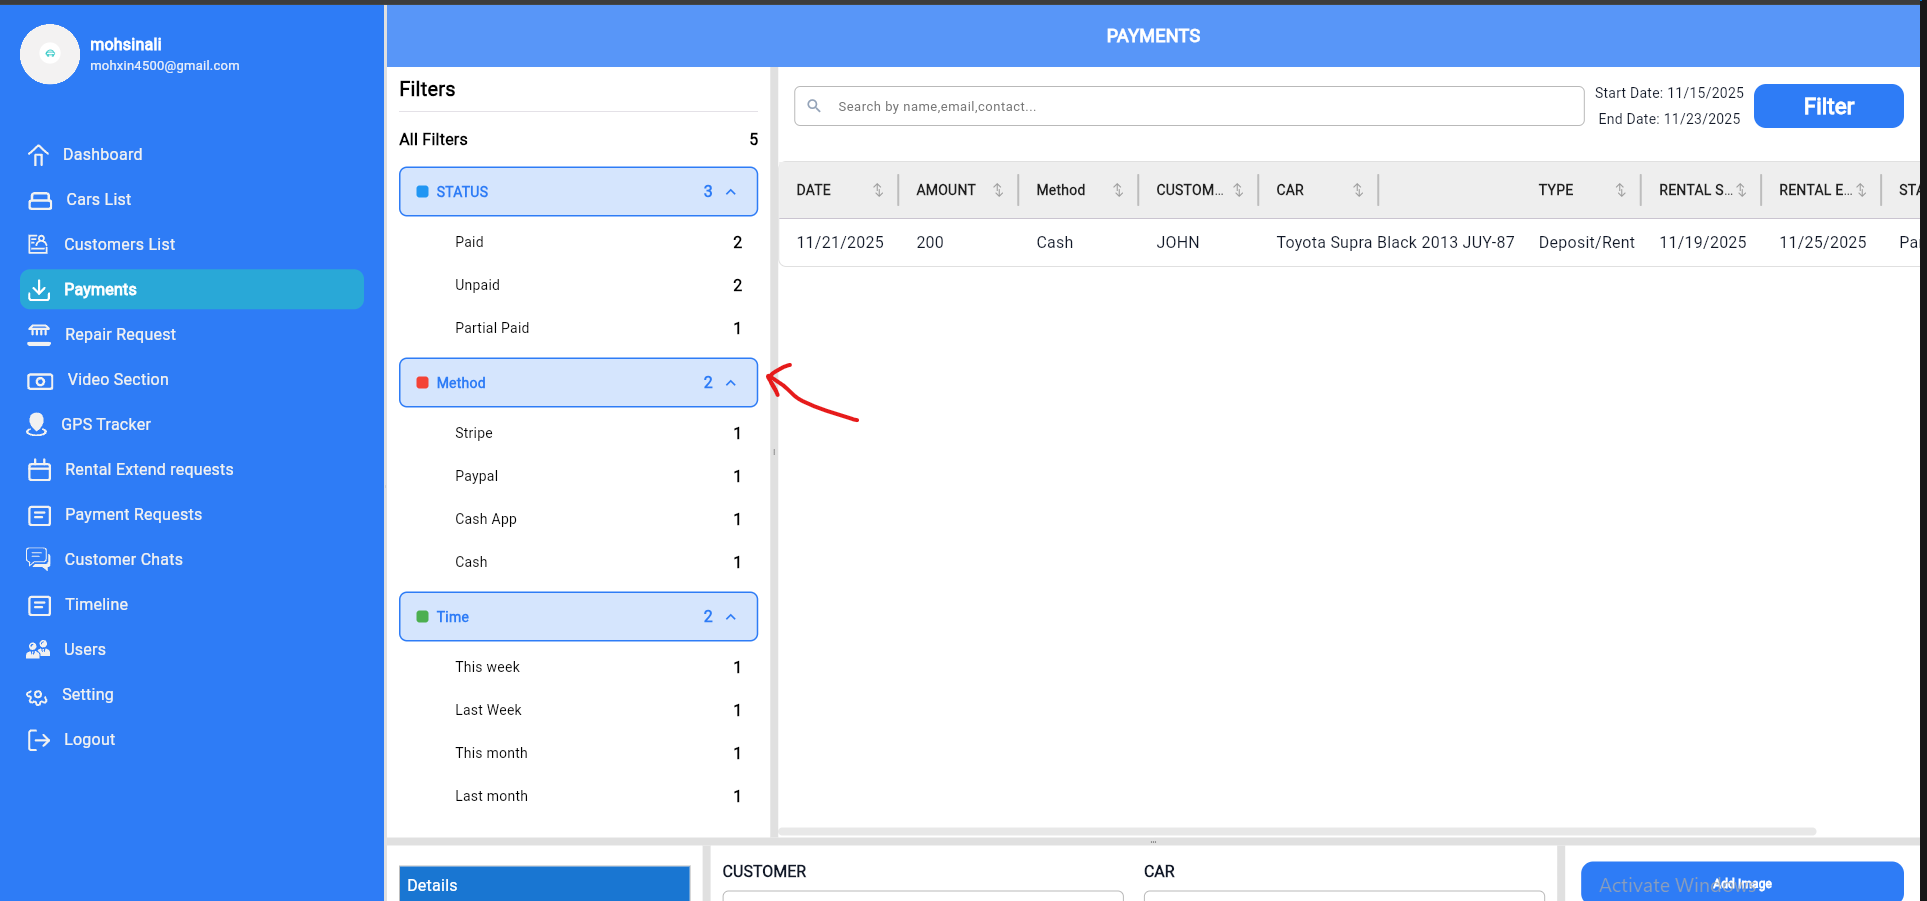This screenshot has width=1927, height=901.
Task: Click the Logout arrow icon
Action: click(39, 740)
